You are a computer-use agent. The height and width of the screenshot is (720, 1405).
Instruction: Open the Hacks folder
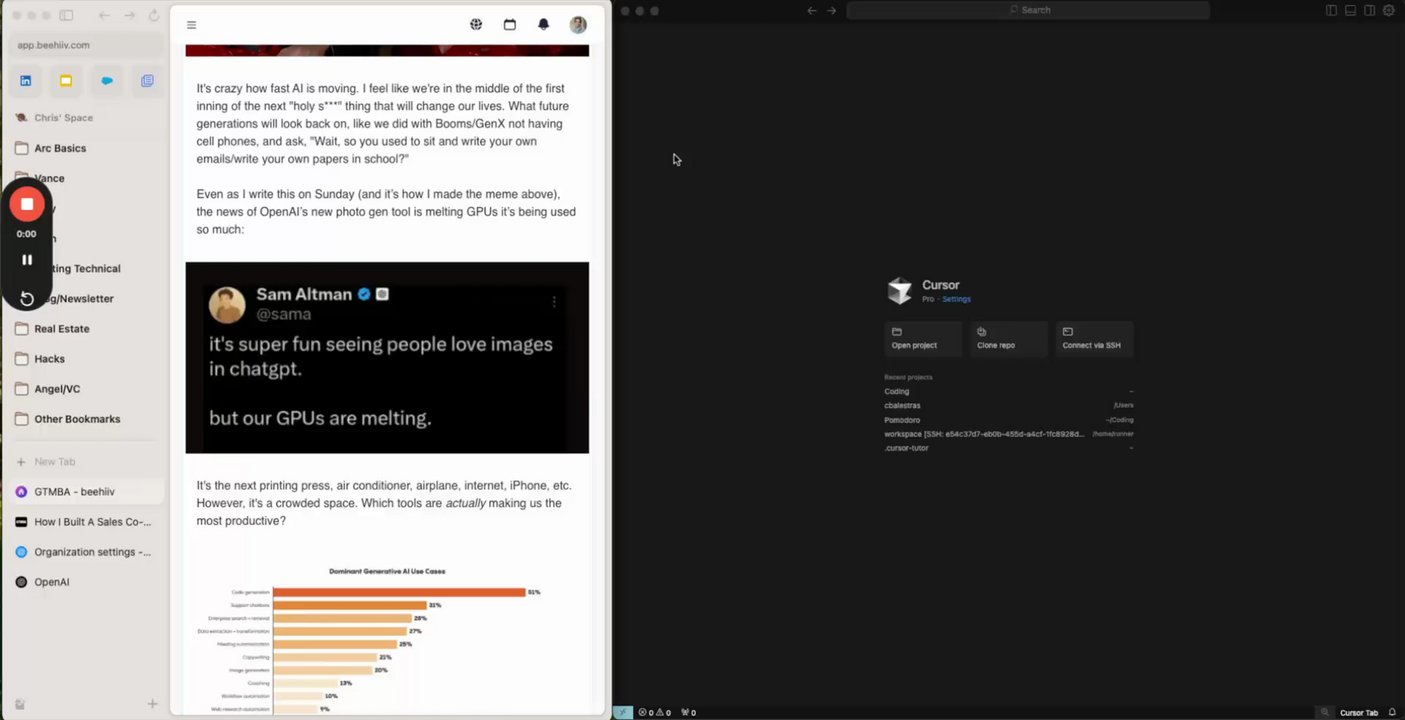86,358
